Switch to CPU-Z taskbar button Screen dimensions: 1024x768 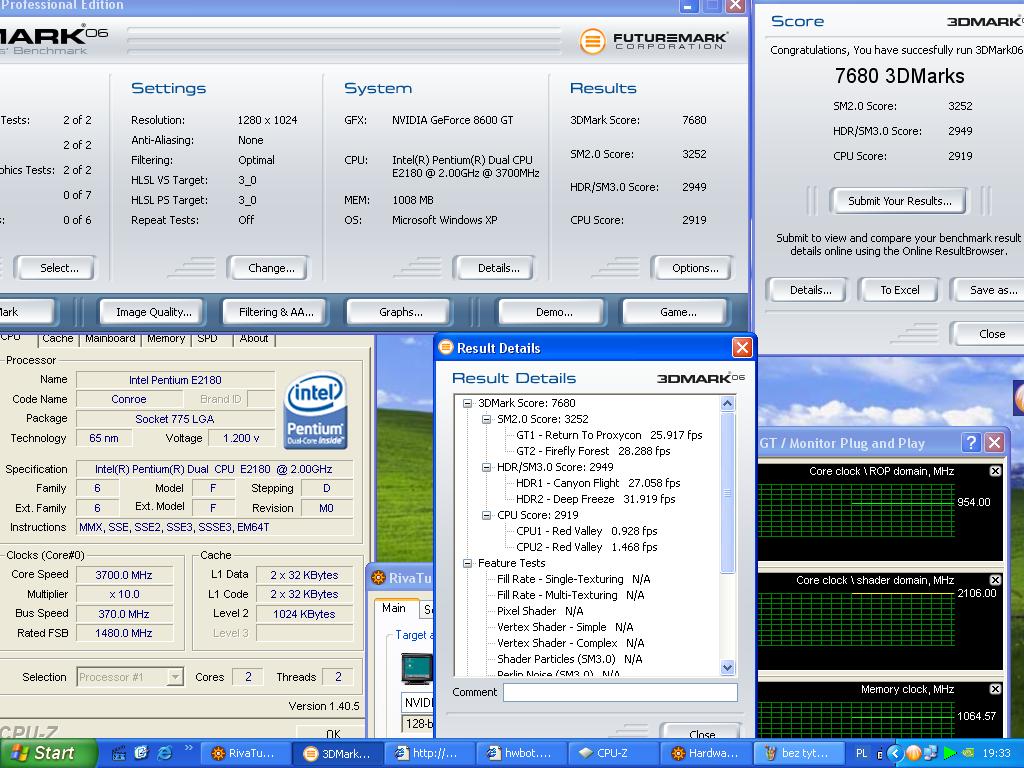click(x=611, y=753)
